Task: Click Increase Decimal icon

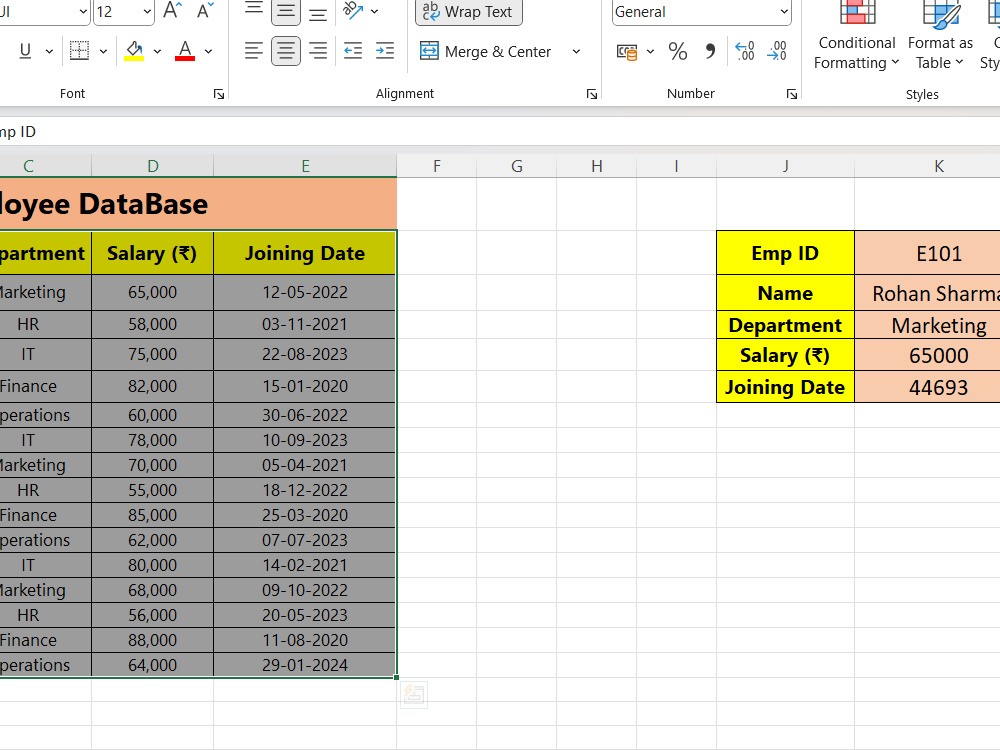Action: coord(744,52)
